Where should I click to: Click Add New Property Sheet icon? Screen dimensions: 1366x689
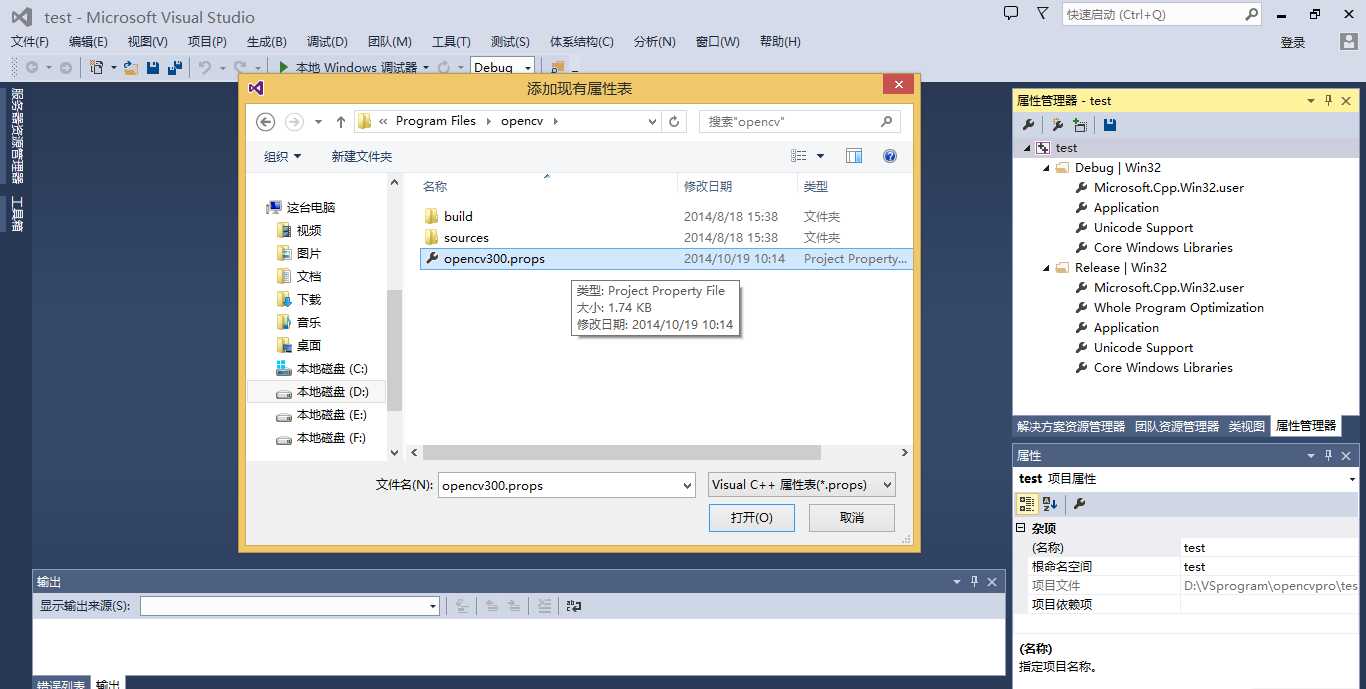pos(1057,125)
